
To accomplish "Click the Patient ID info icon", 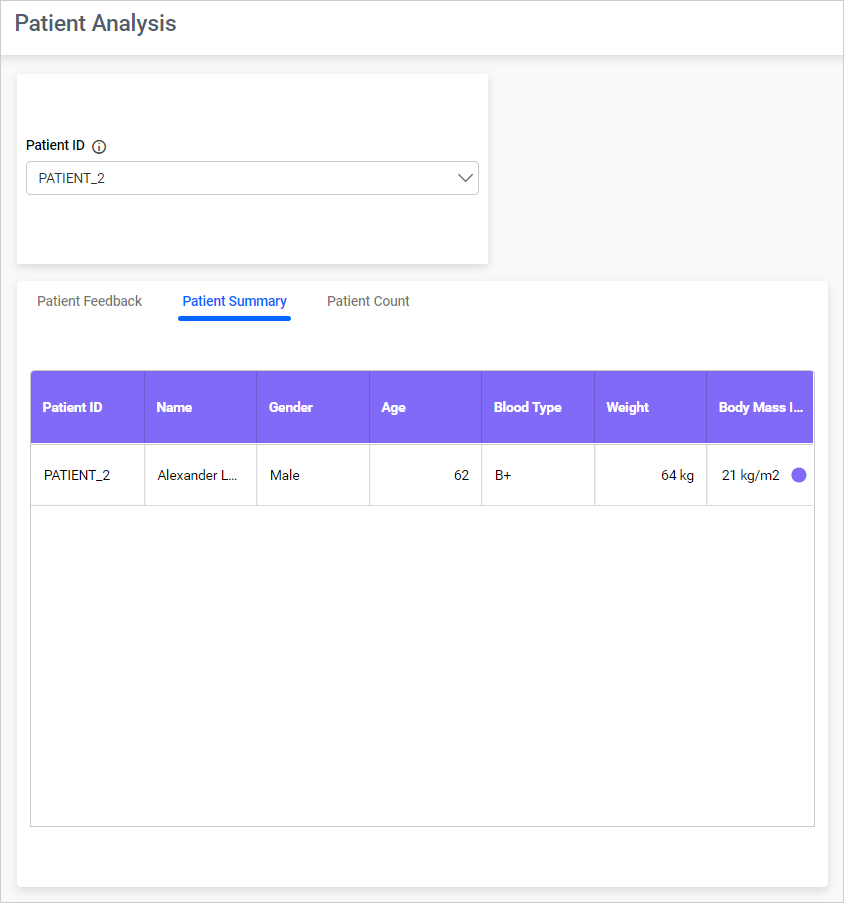I will click(x=98, y=146).
